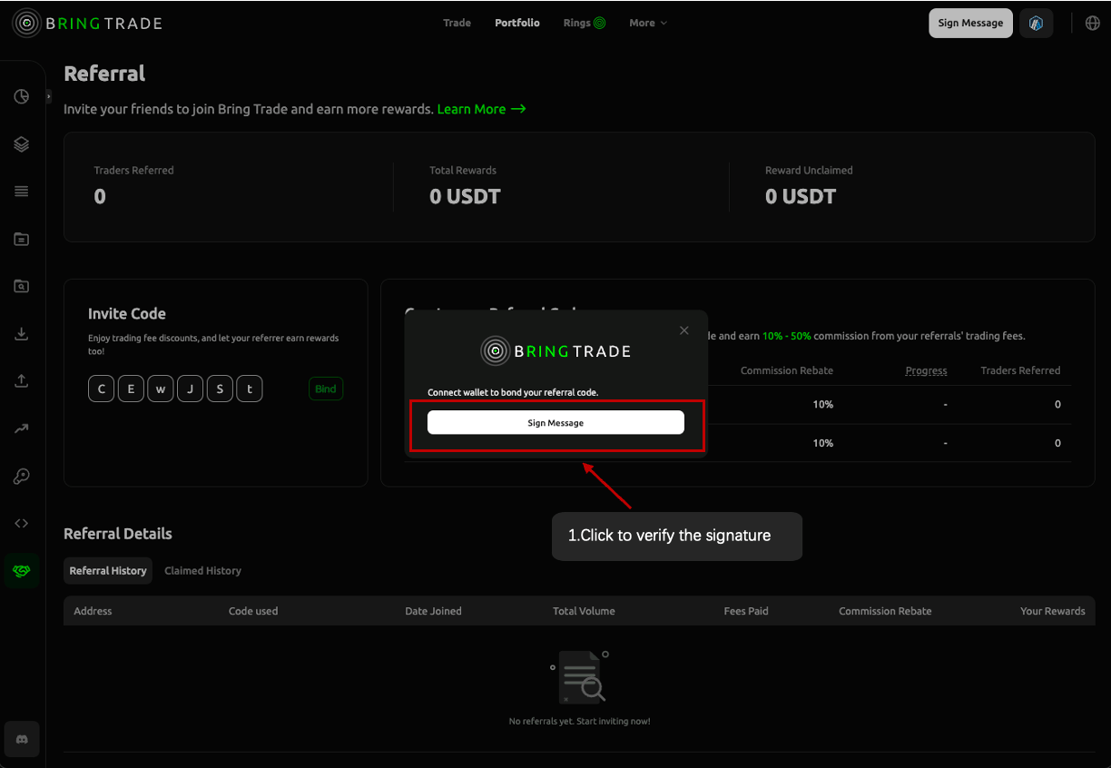Open the stacked layers sidebar icon

click(x=21, y=144)
